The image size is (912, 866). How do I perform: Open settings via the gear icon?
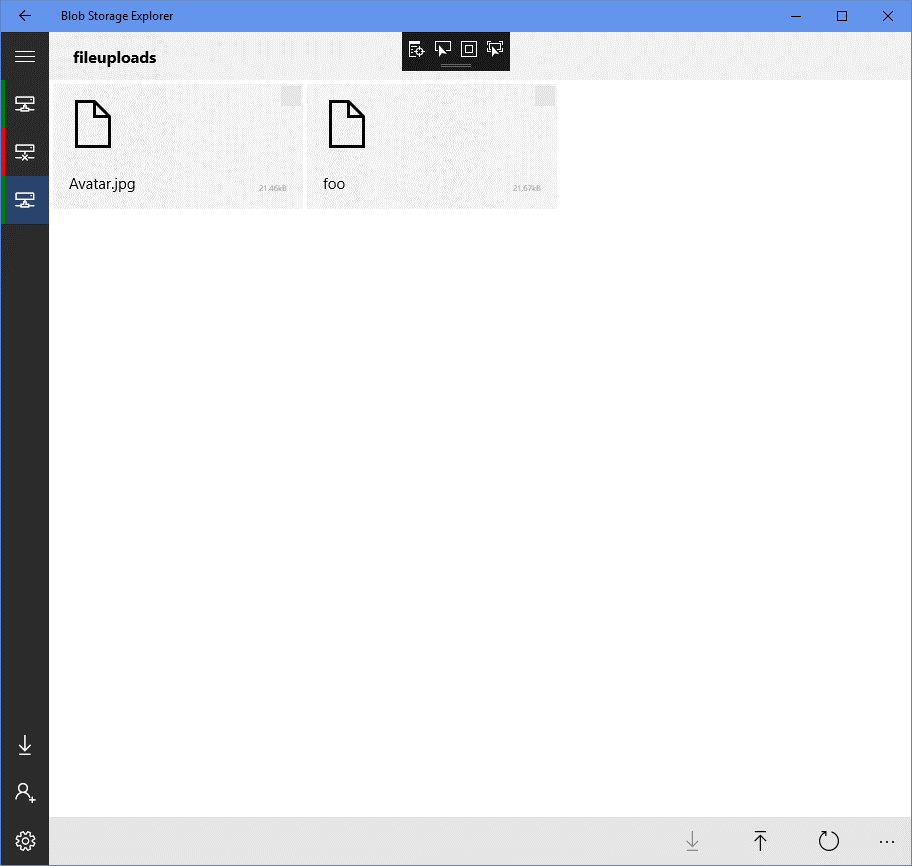pos(25,841)
